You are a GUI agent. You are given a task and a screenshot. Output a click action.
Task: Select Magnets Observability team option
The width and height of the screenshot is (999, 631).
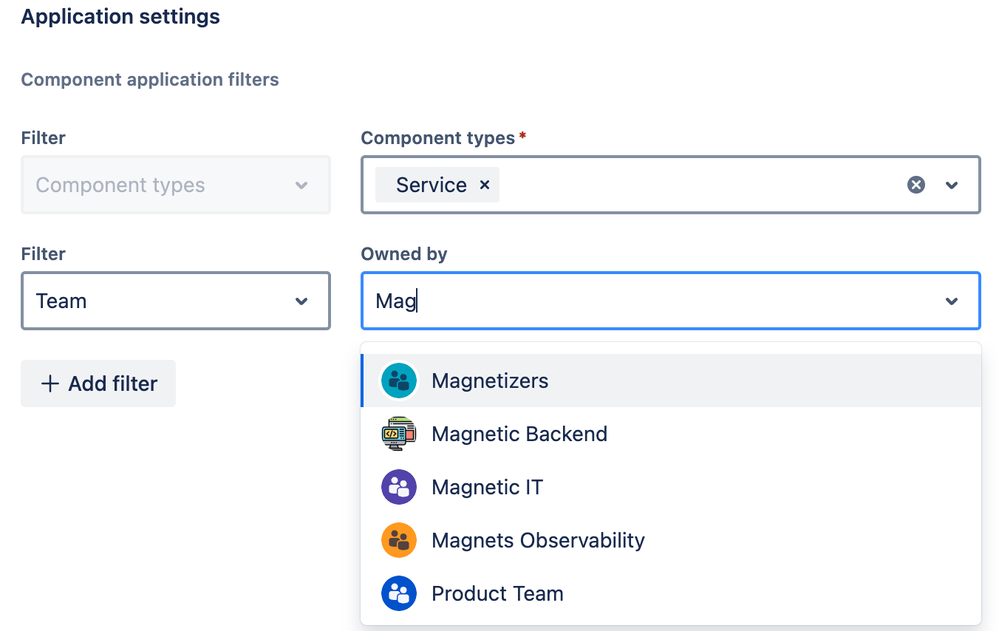point(538,541)
